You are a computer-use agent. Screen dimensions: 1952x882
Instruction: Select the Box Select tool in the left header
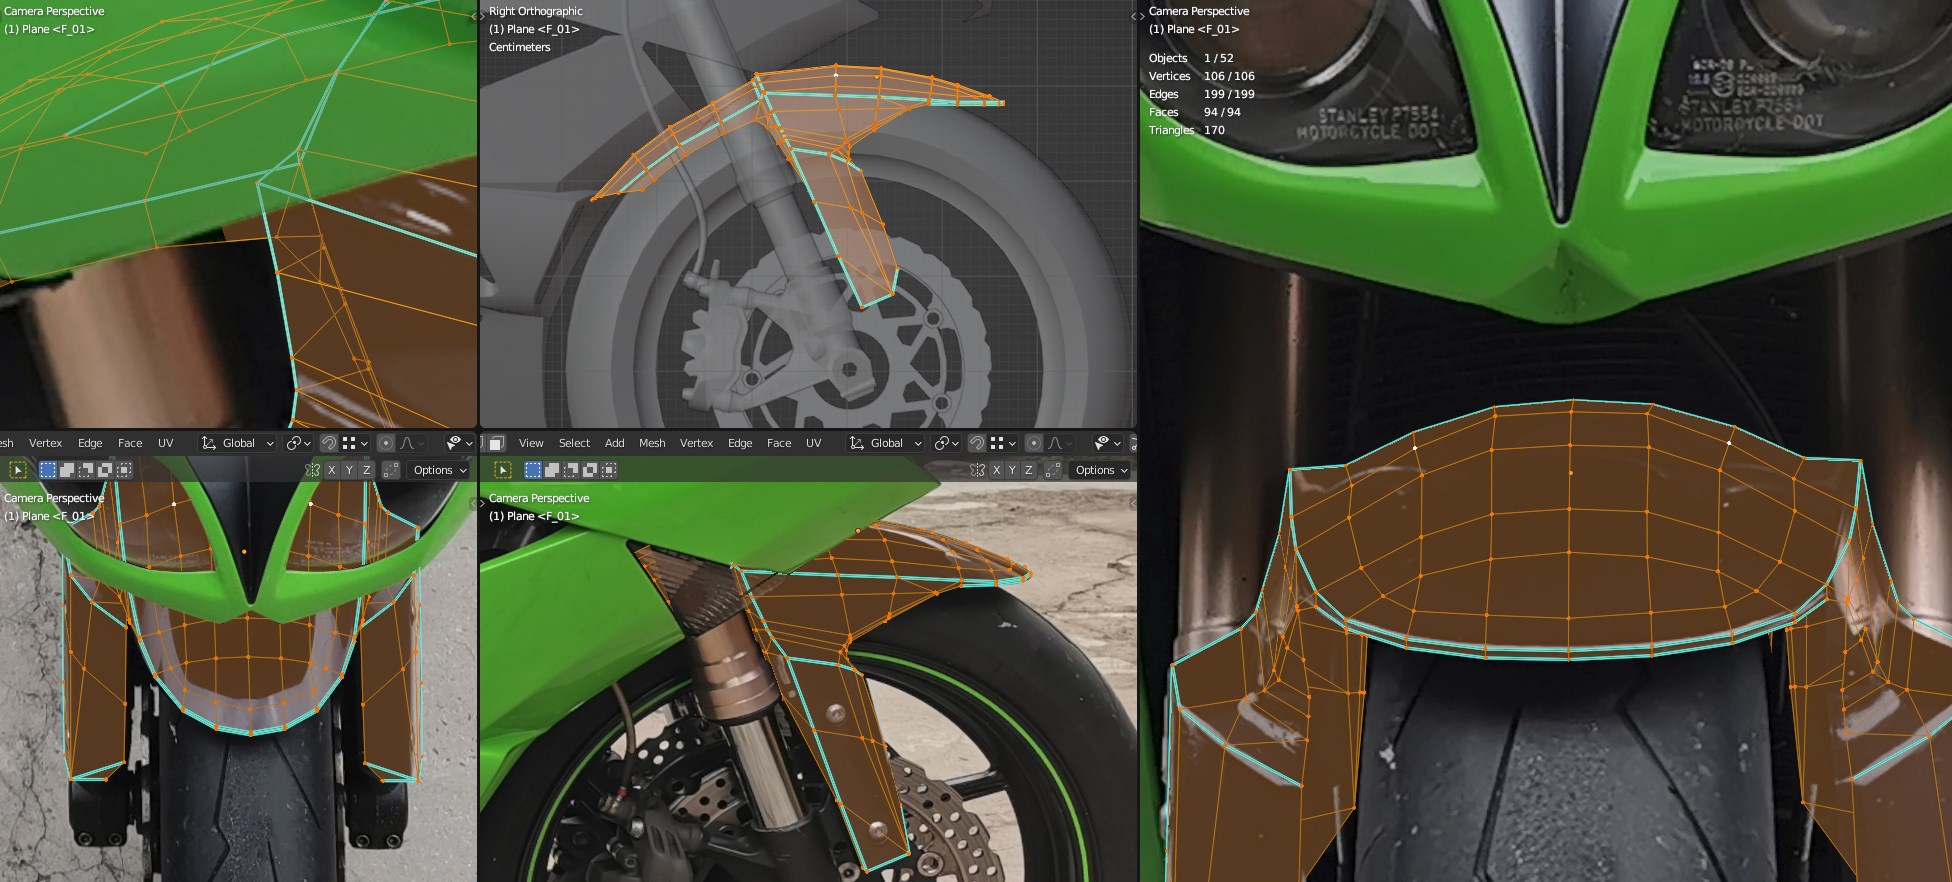[18, 469]
